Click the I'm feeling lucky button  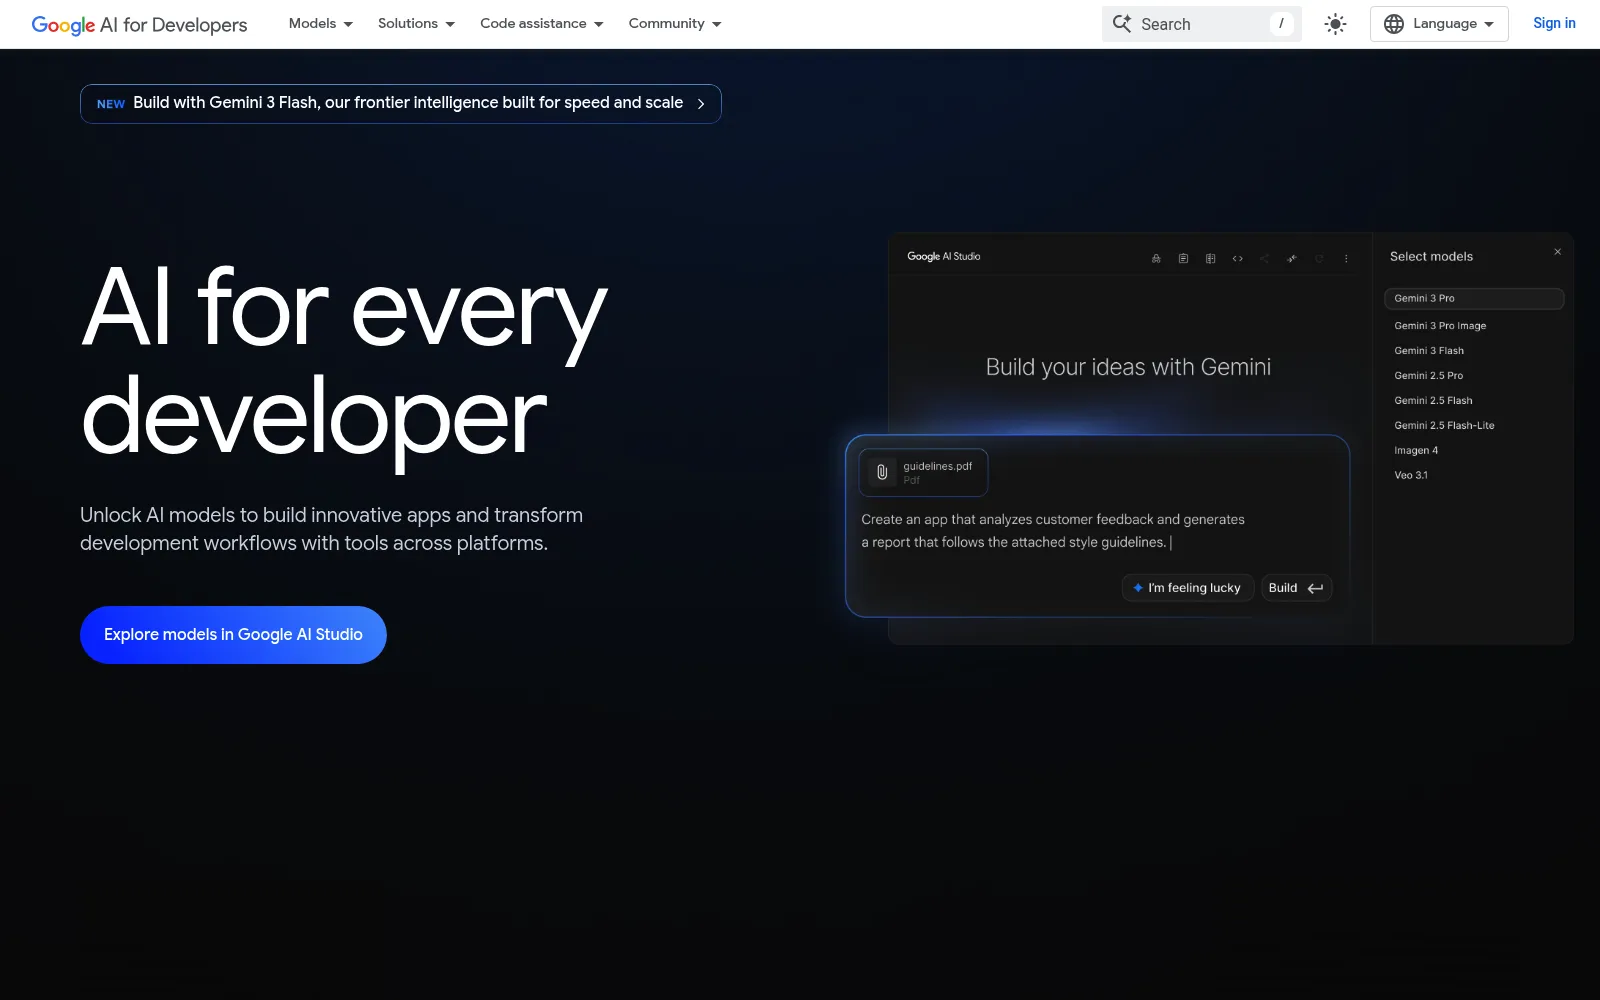tap(1187, 588)
